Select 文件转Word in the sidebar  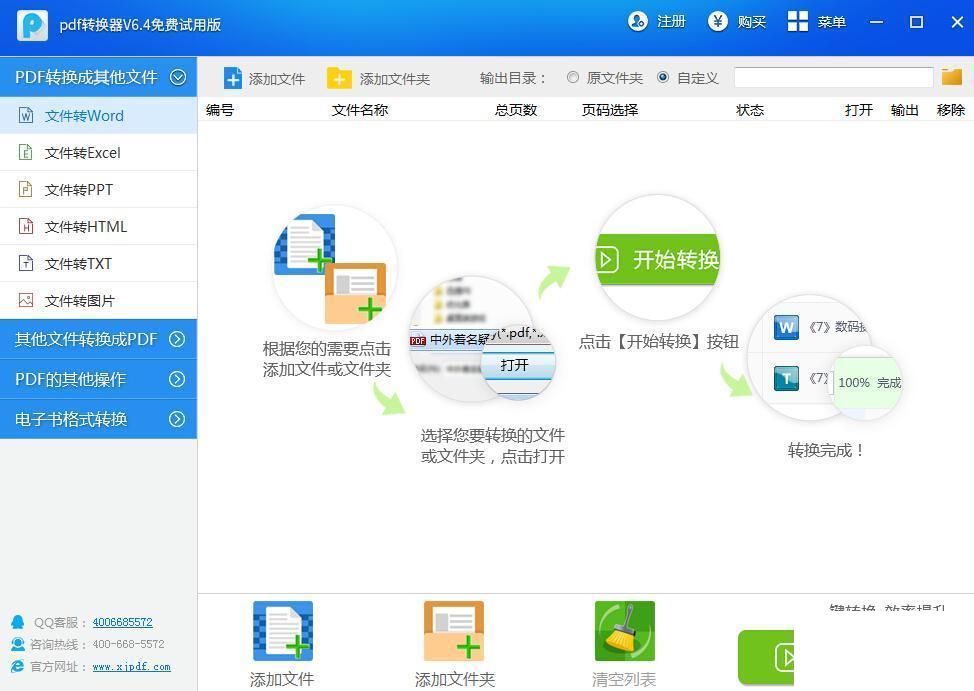[x=99, y=116]
